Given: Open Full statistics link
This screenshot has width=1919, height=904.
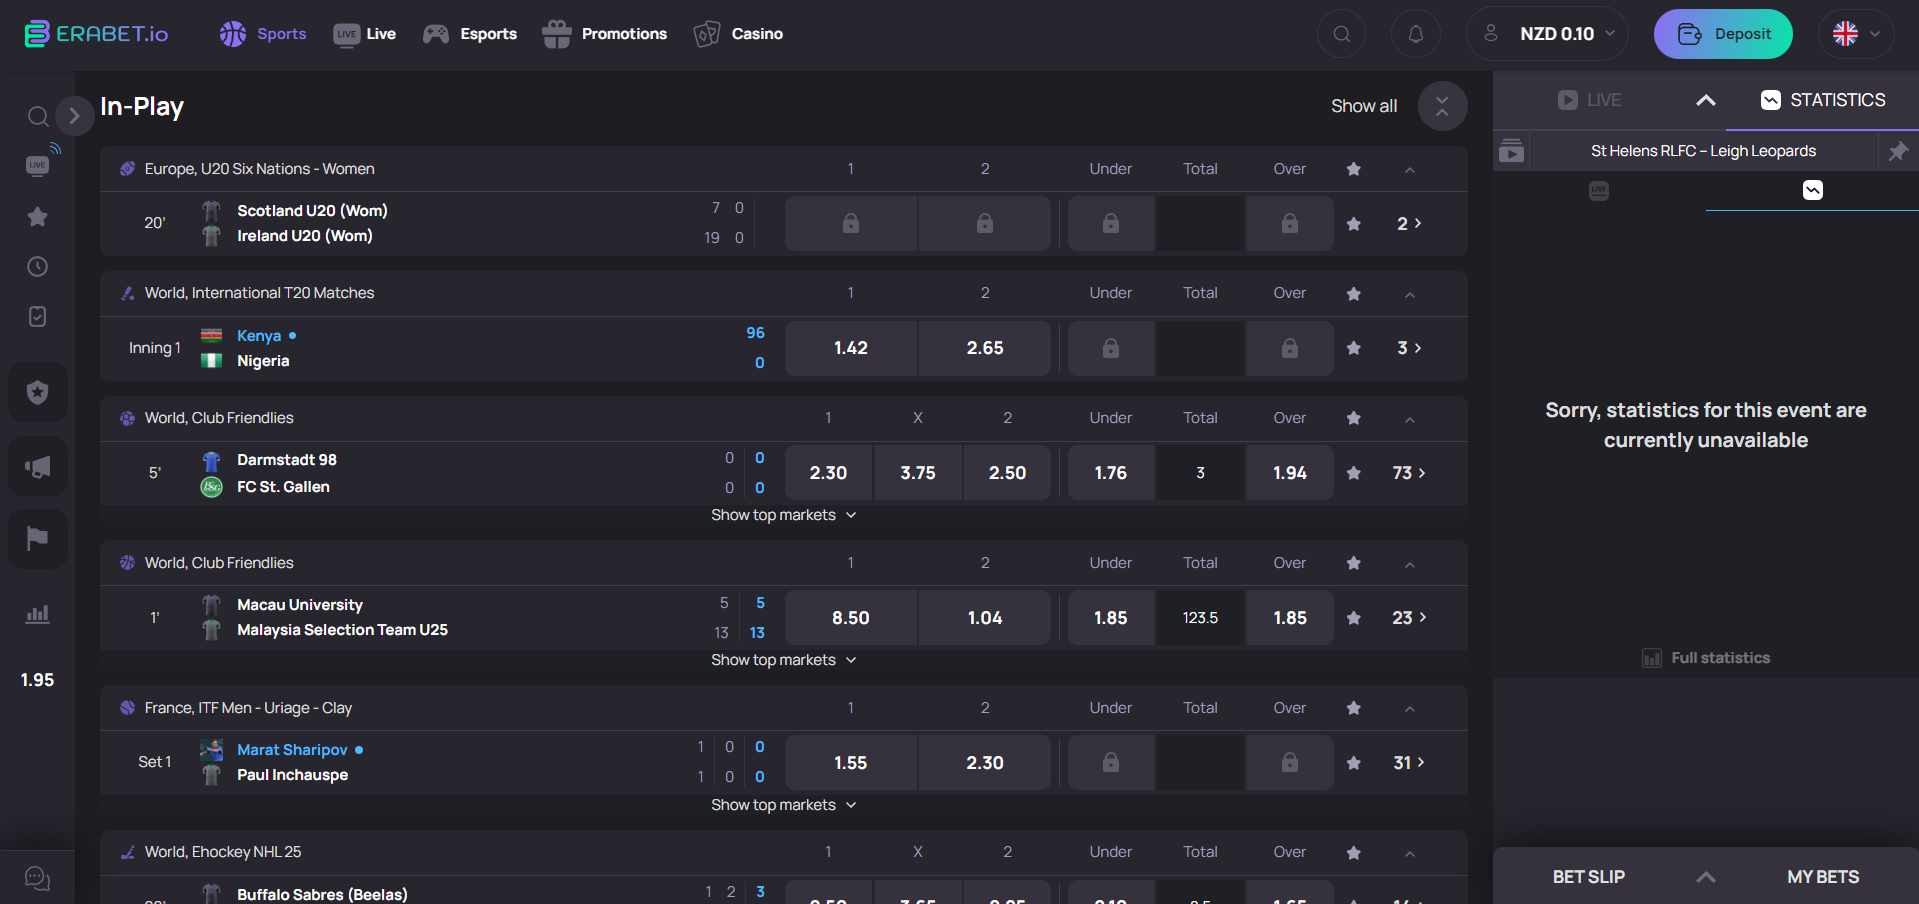Looking at the screenshot, I should click(1706, 658).
